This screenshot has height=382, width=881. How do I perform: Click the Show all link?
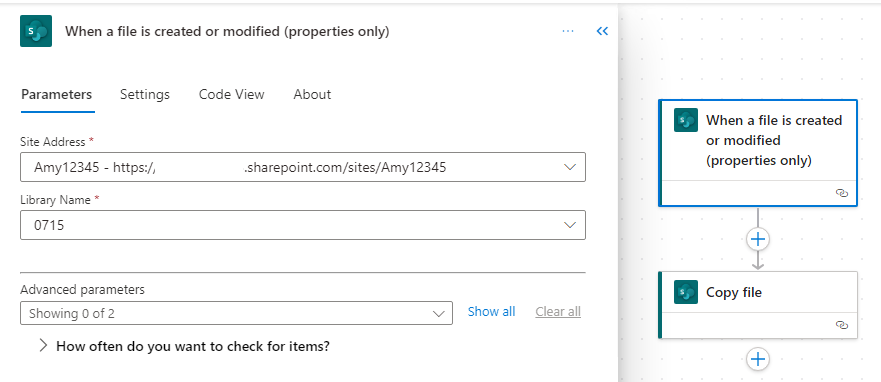click(491, 312)
